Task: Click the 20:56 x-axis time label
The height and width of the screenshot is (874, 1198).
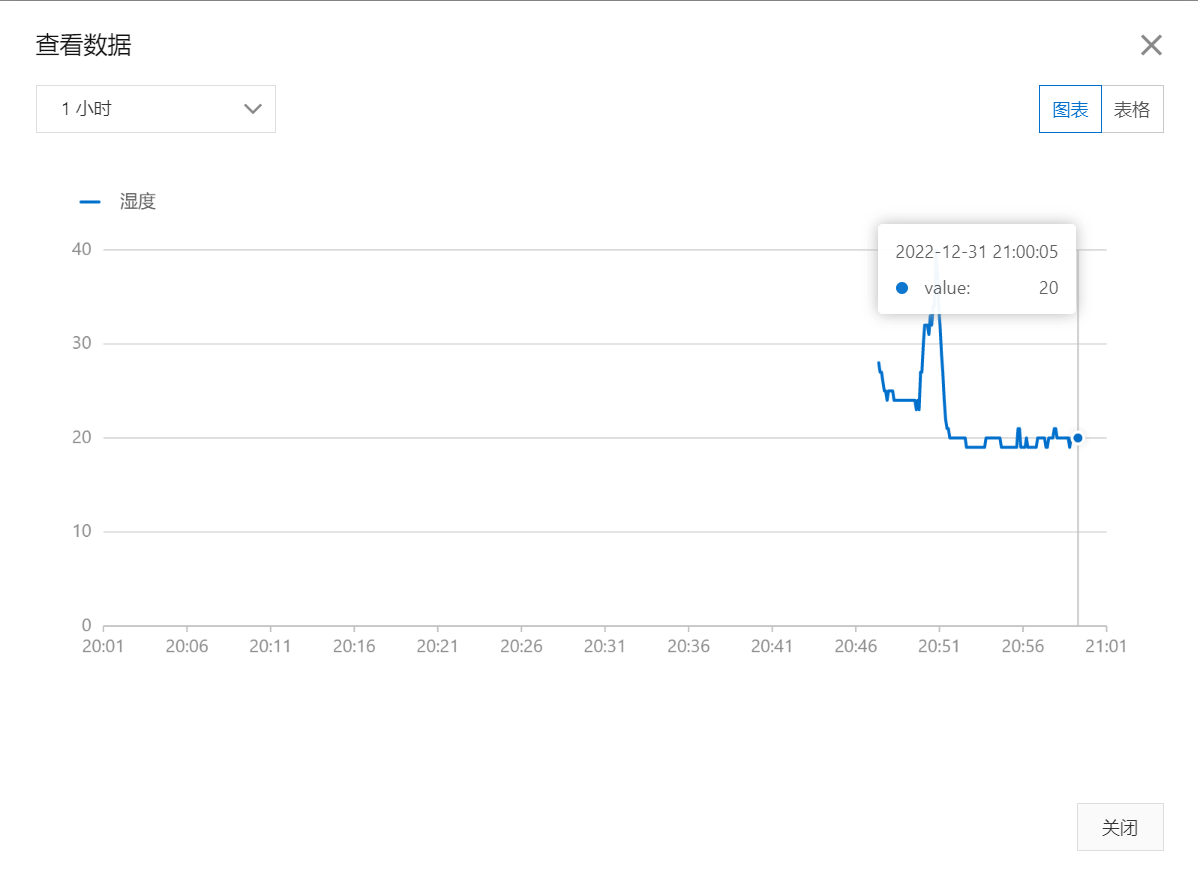Action: tap(1022, 646)
